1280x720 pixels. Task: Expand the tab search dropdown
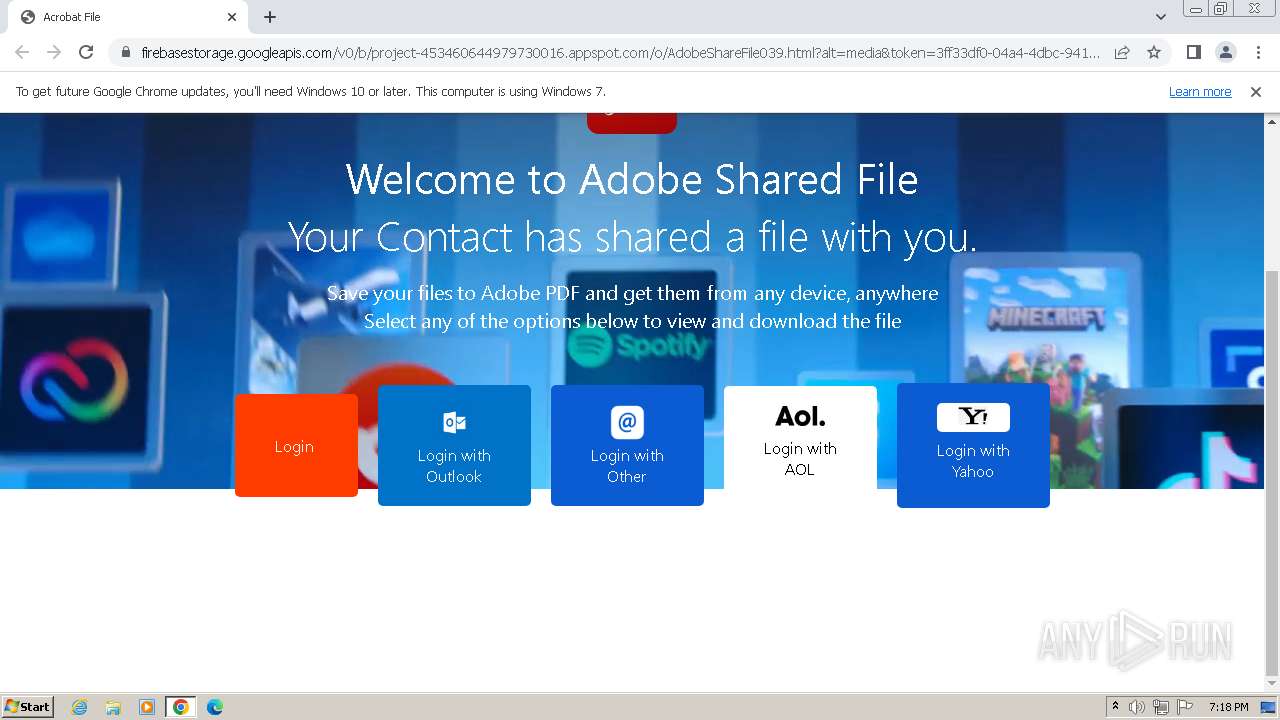point(1160,17)
